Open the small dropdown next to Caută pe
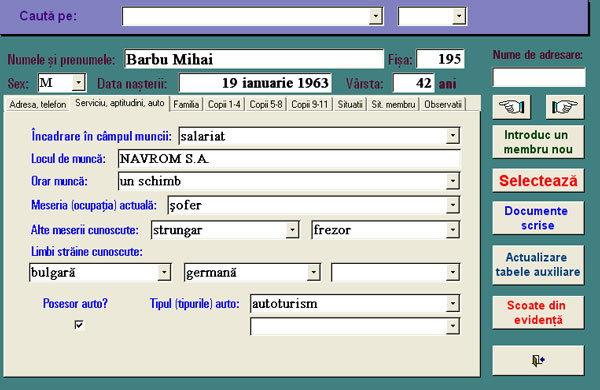Viewport: 600px width, 390px height. pyautogui.click(x=459, y=16)
